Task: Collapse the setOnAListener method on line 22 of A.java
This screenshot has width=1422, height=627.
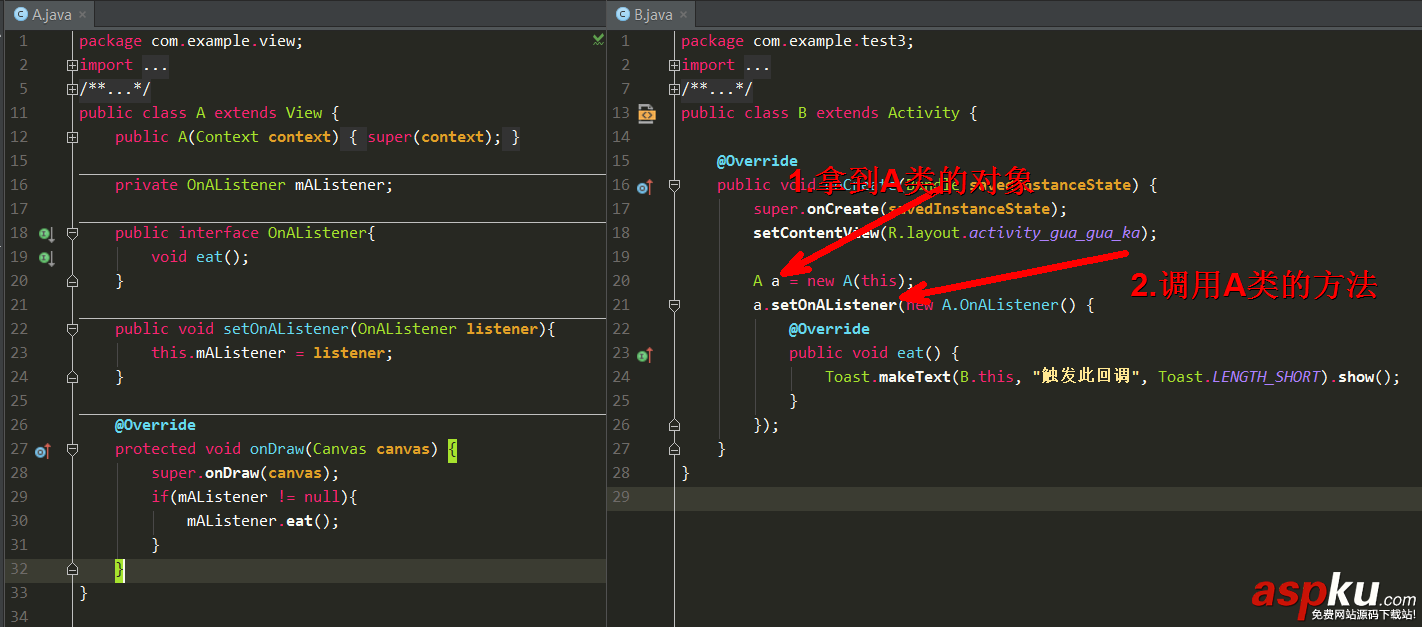Action: click(x=72, y=329)
